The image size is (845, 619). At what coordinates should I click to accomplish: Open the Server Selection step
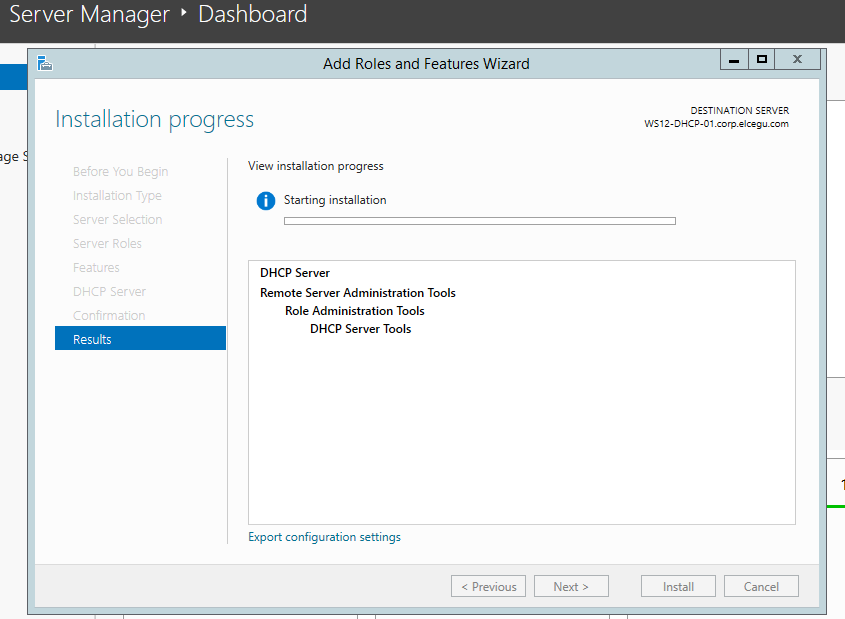117,220
